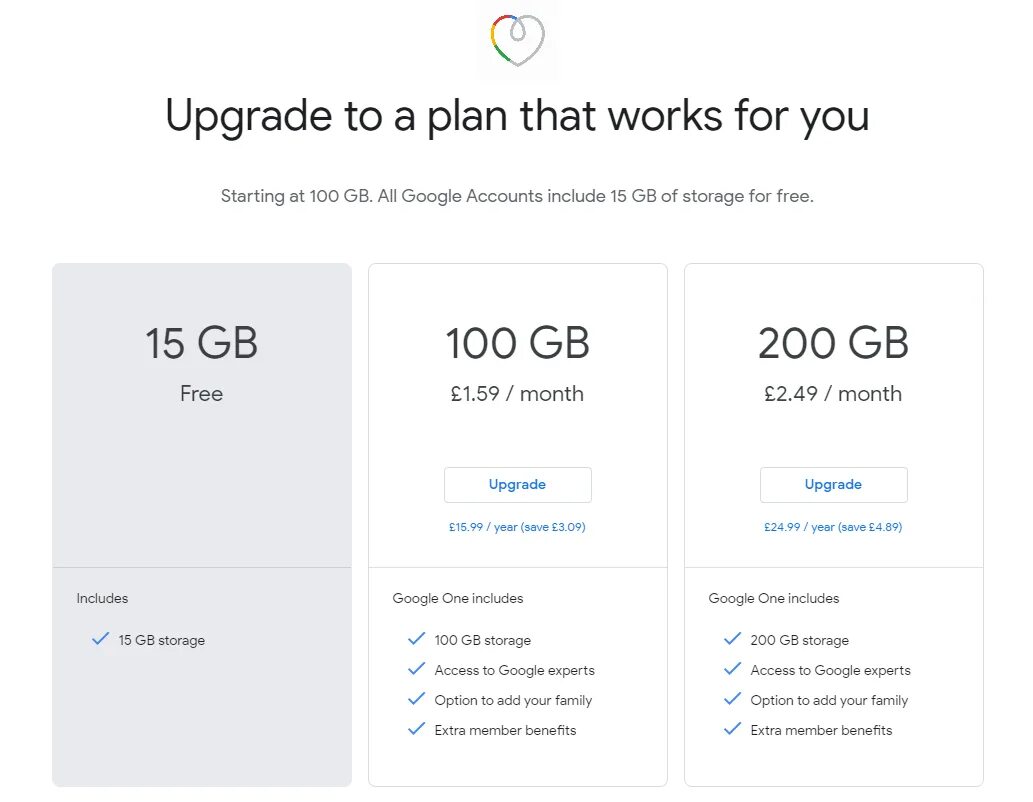The height and width of the screenshot is (802, 1033).
Task: Upgrade to the 200 GB plan
Action: [x=833, y=484]
